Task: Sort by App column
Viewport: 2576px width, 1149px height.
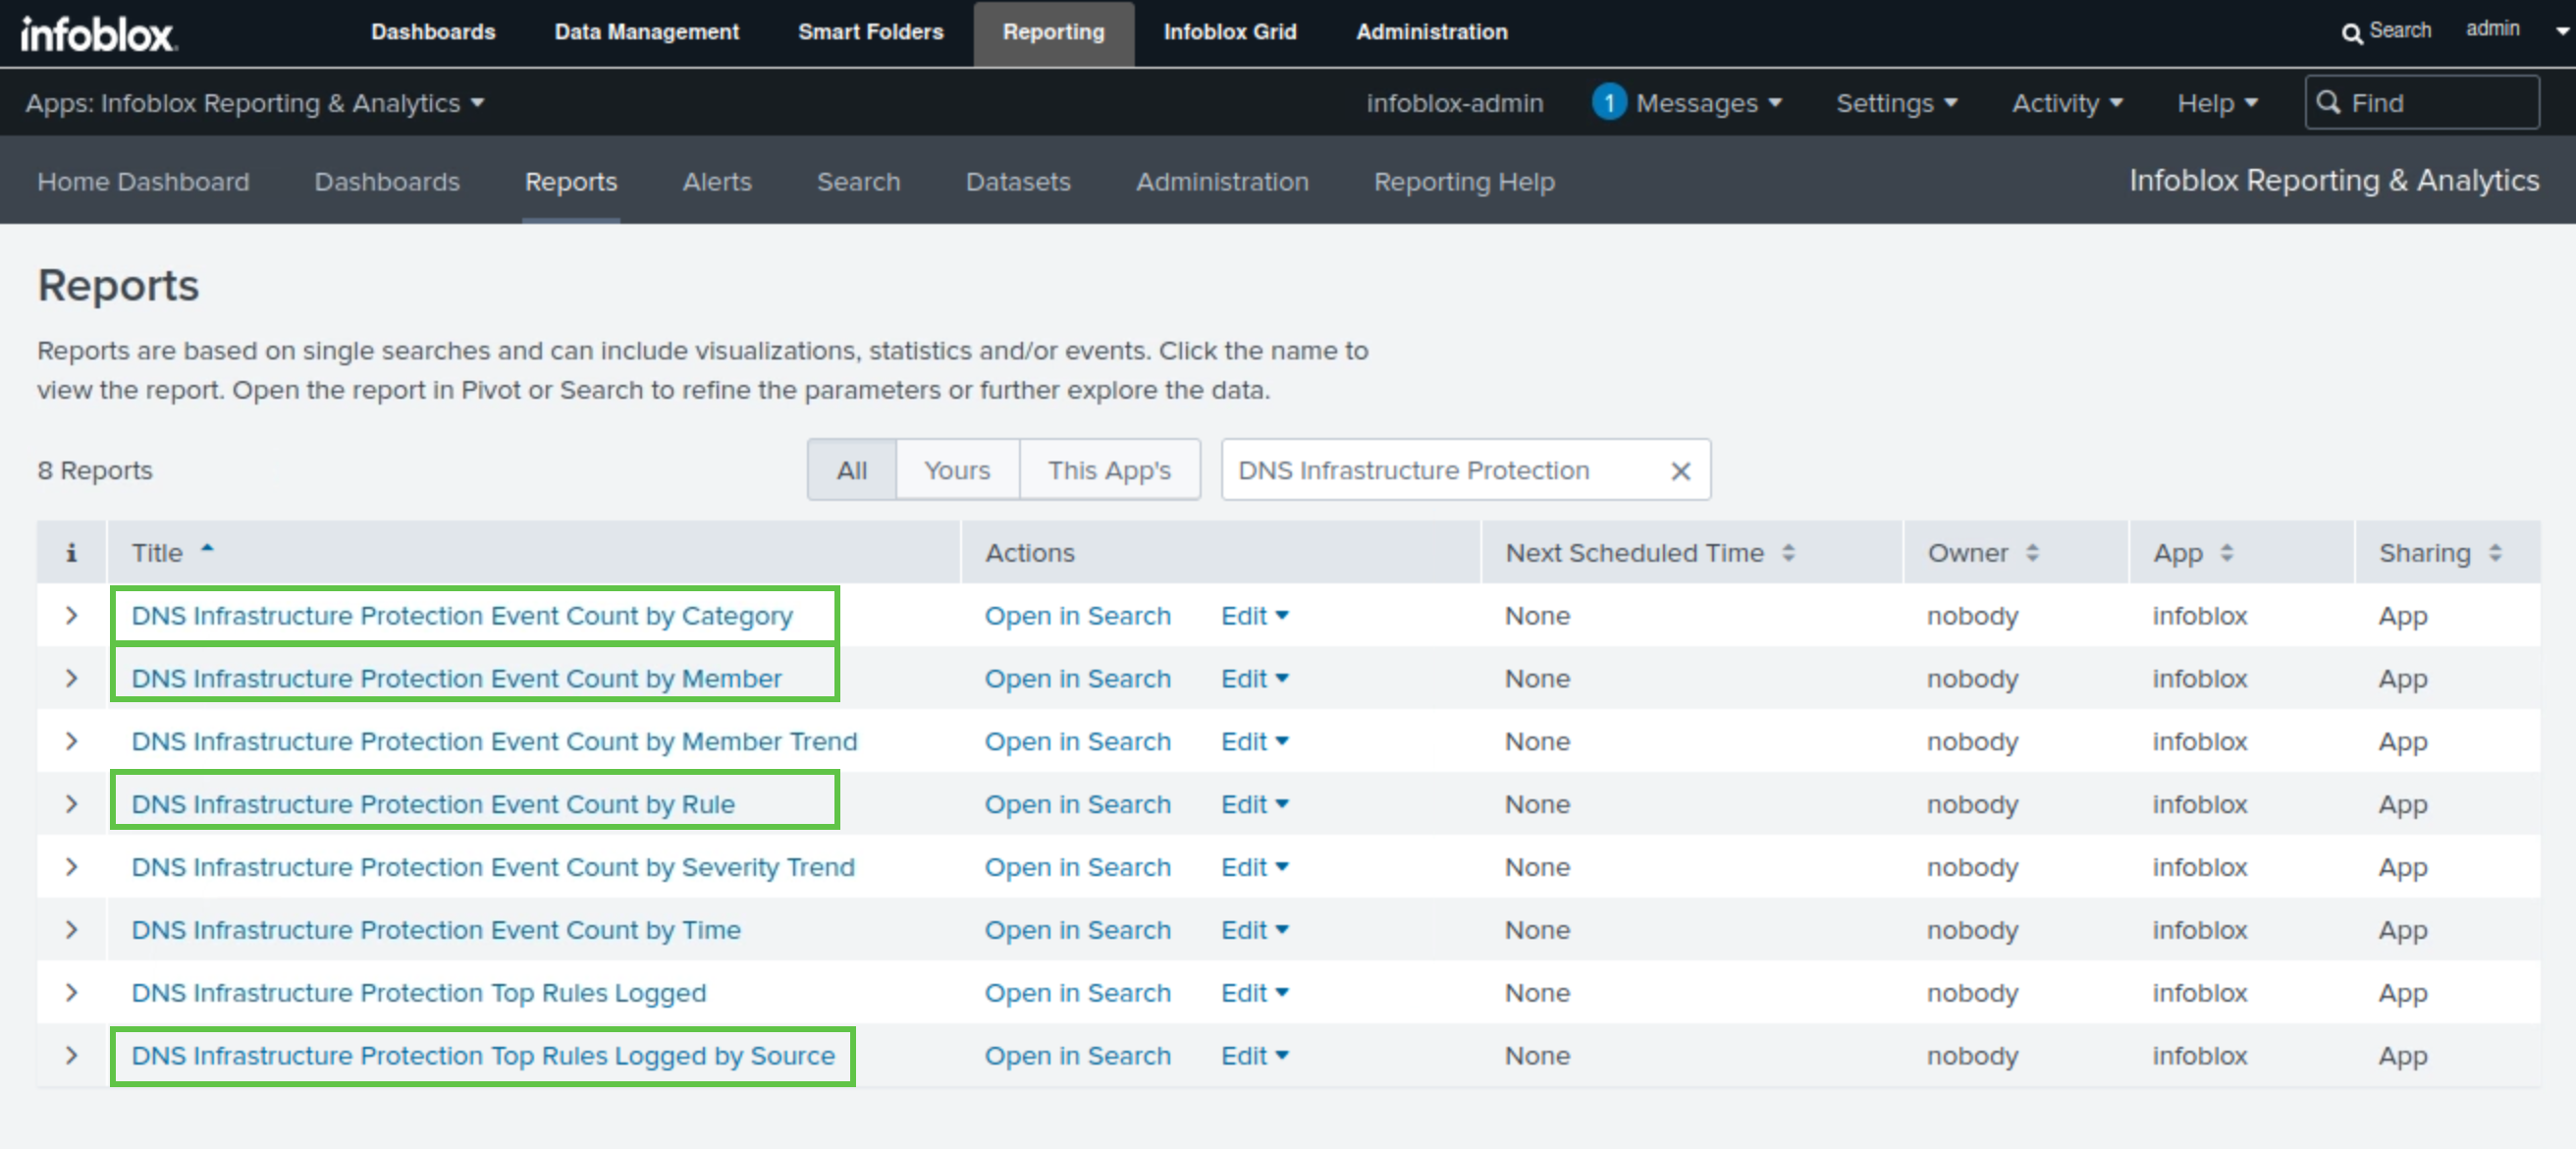Action: [2192, 553]
